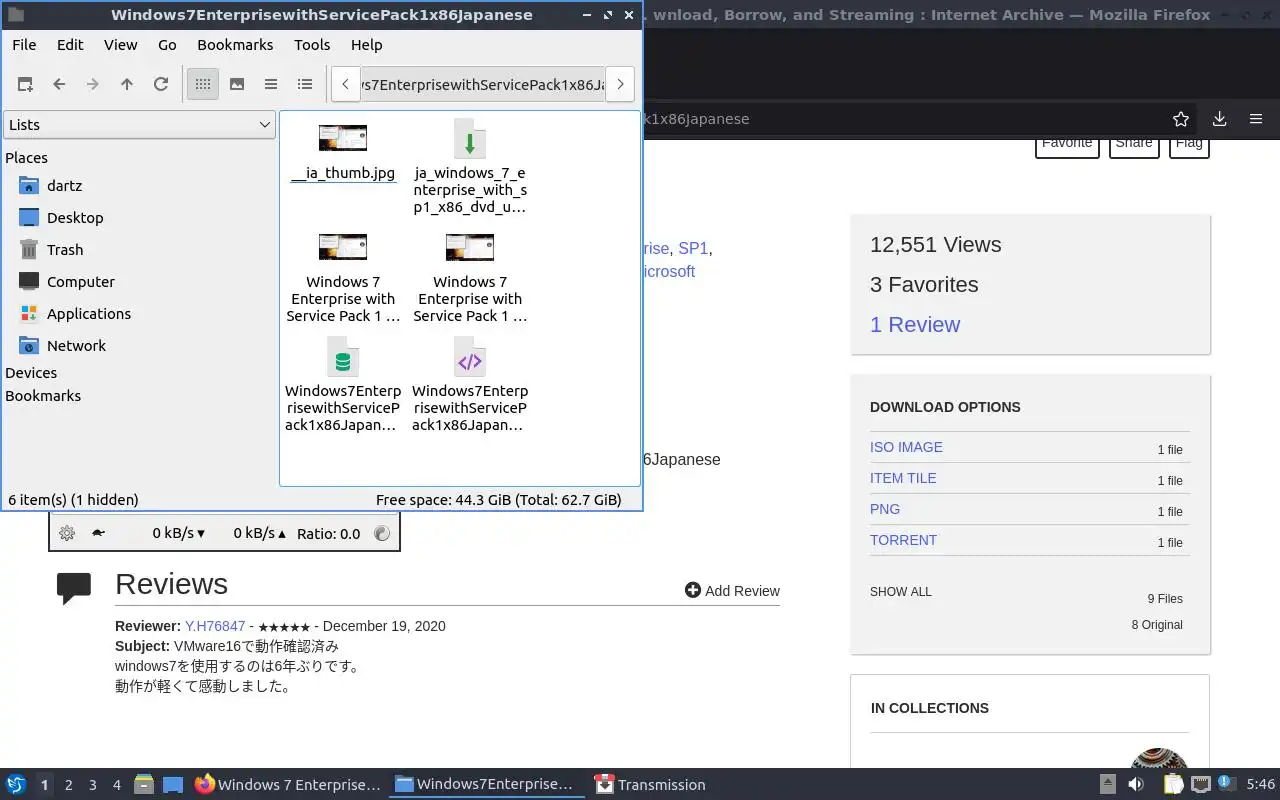
Task: Click SHOW ALL download files
Action: [x=900, y=592]
